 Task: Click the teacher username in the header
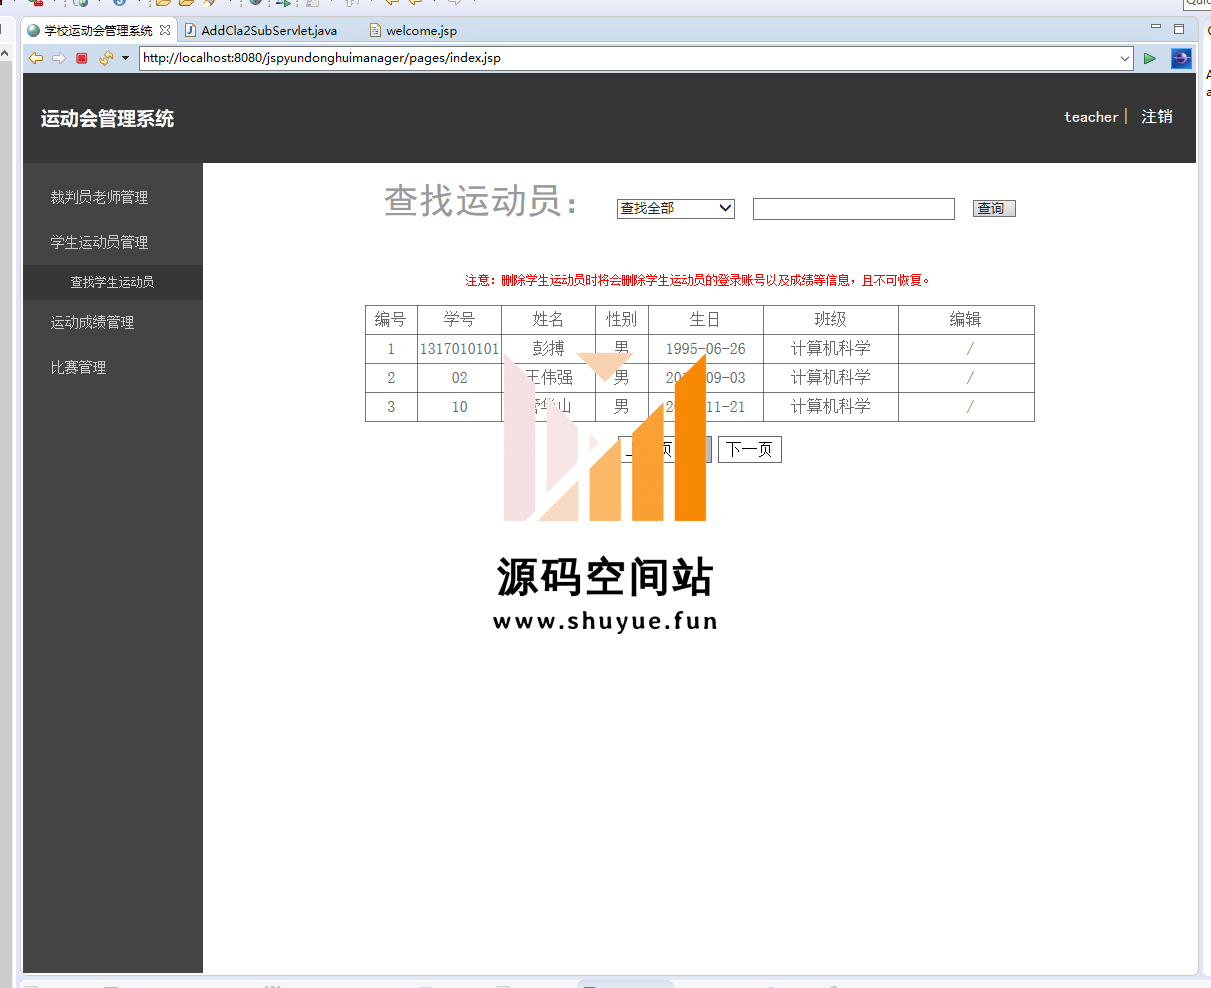pyautogui.click(x=1091, y=117)
